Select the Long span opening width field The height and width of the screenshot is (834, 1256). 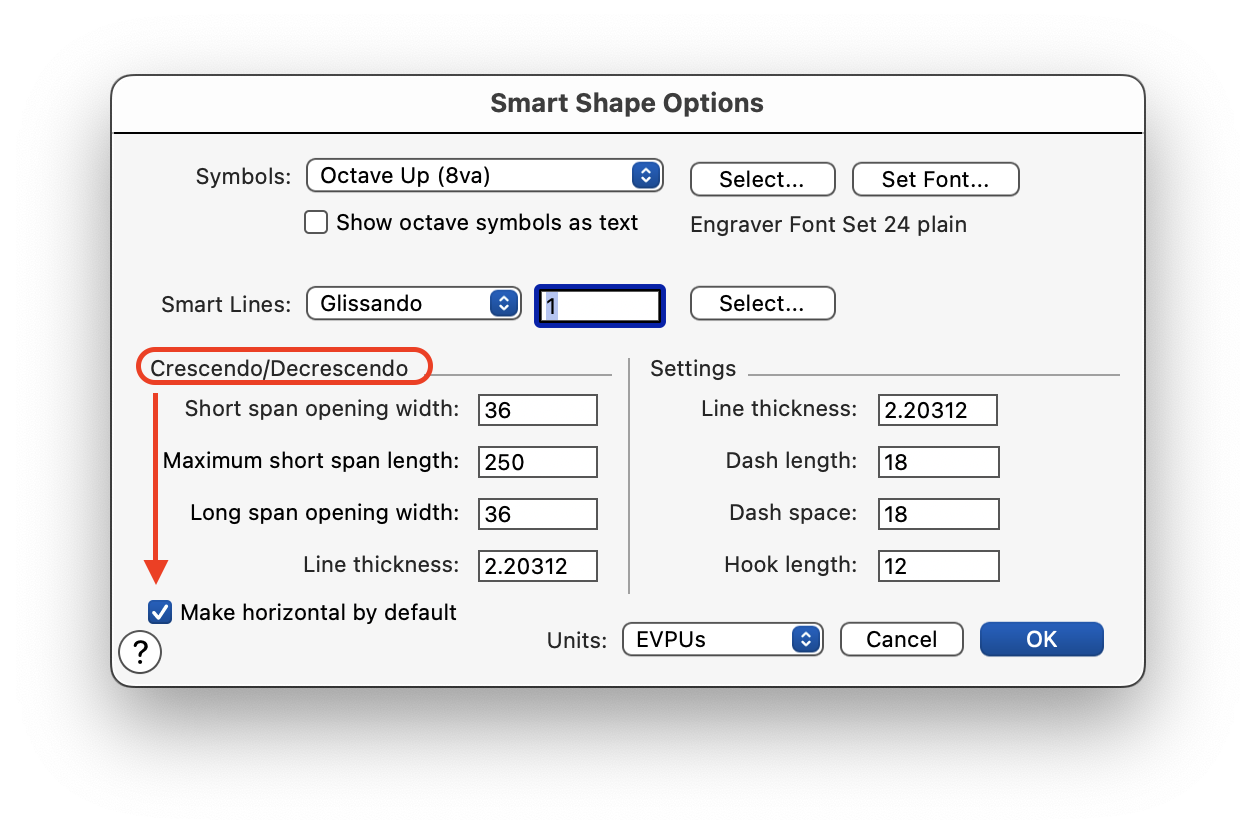[x=538, y=514]
